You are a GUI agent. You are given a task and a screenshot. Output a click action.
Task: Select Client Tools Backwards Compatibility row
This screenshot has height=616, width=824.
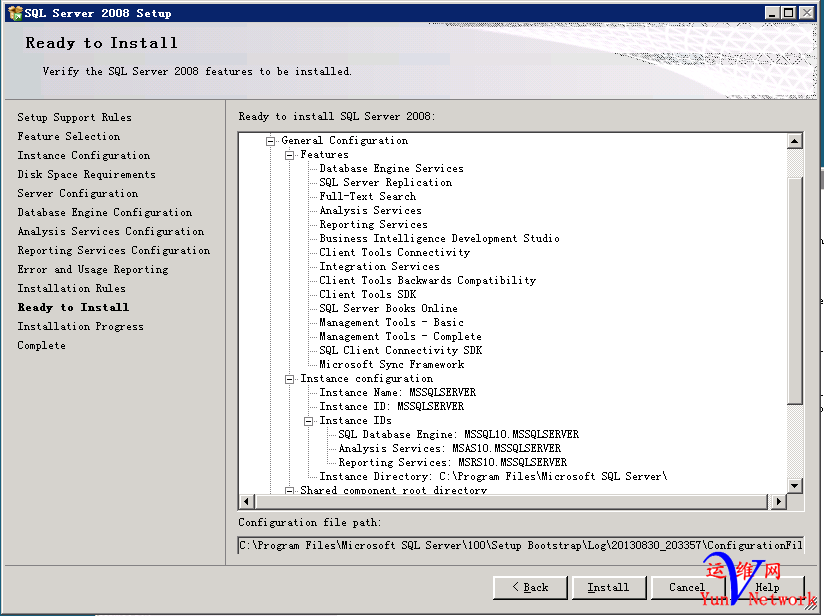tap(428, 281)
